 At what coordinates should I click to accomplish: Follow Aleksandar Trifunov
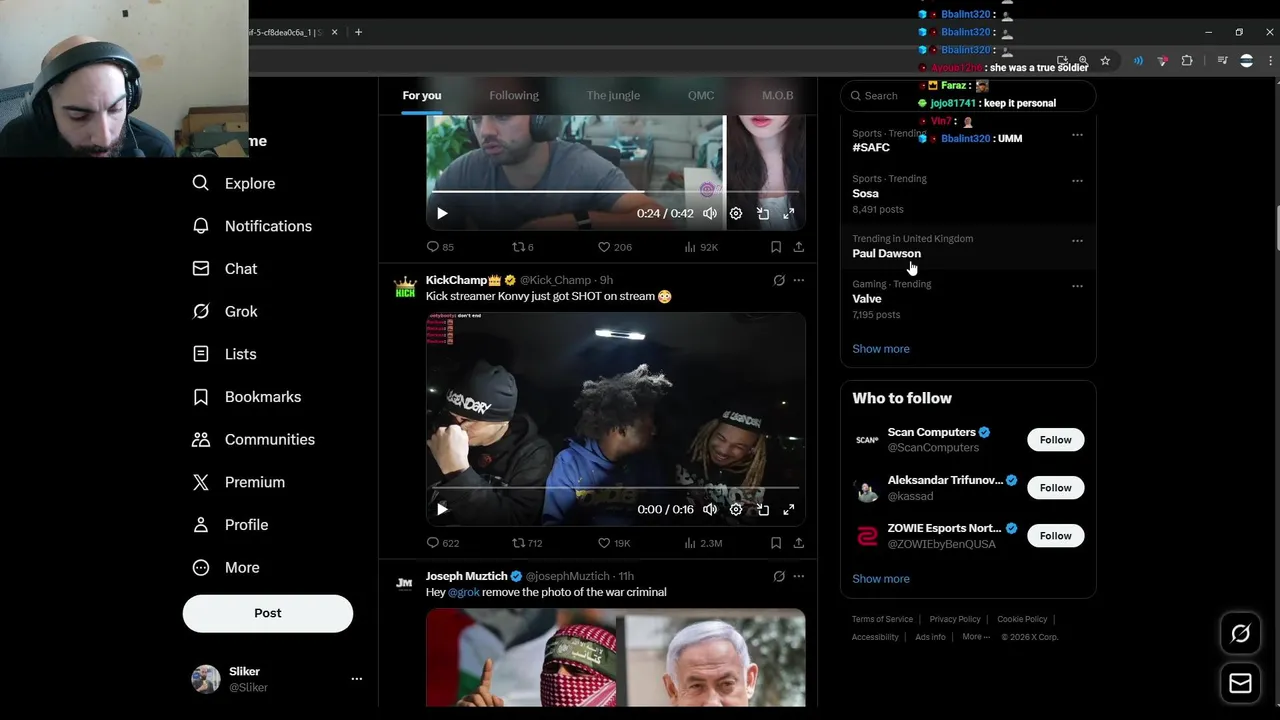(x=1055, y=488)
